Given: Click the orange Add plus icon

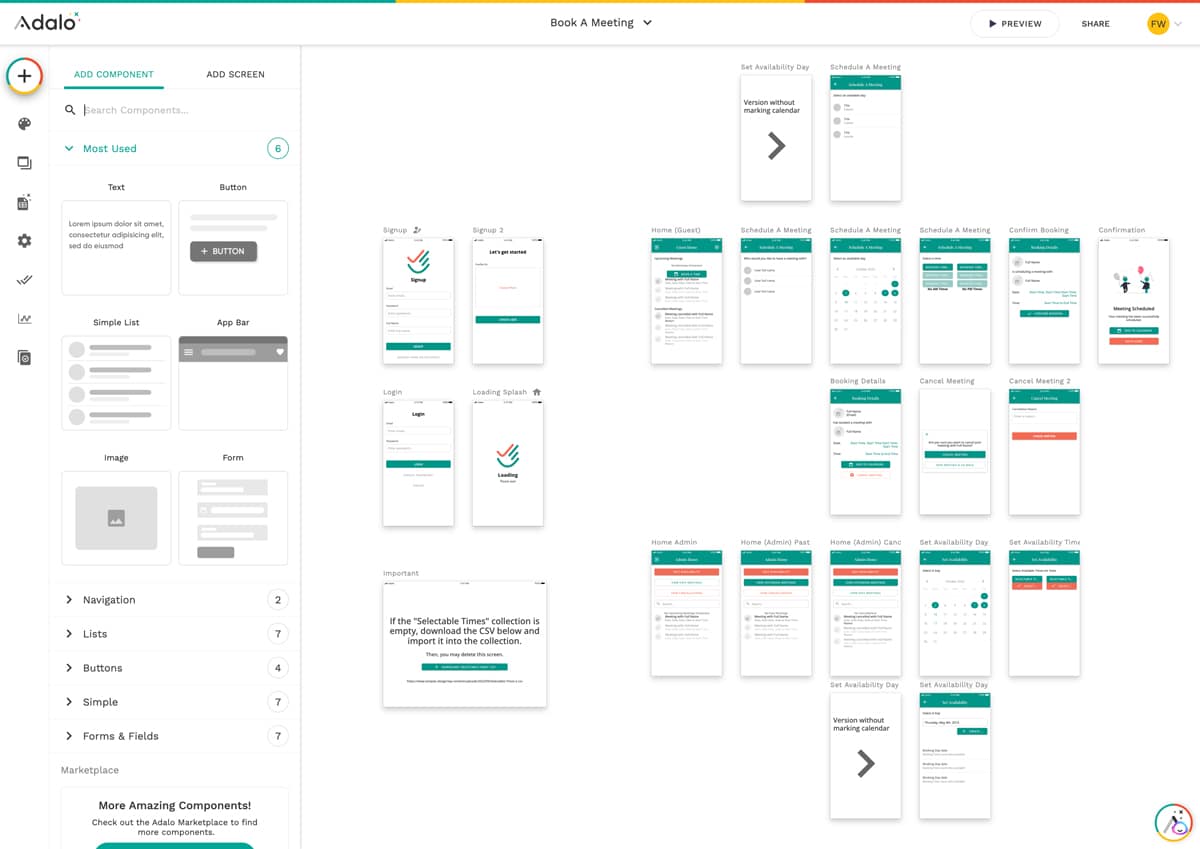Looking at the screenshot, I should tap(24, 75).
